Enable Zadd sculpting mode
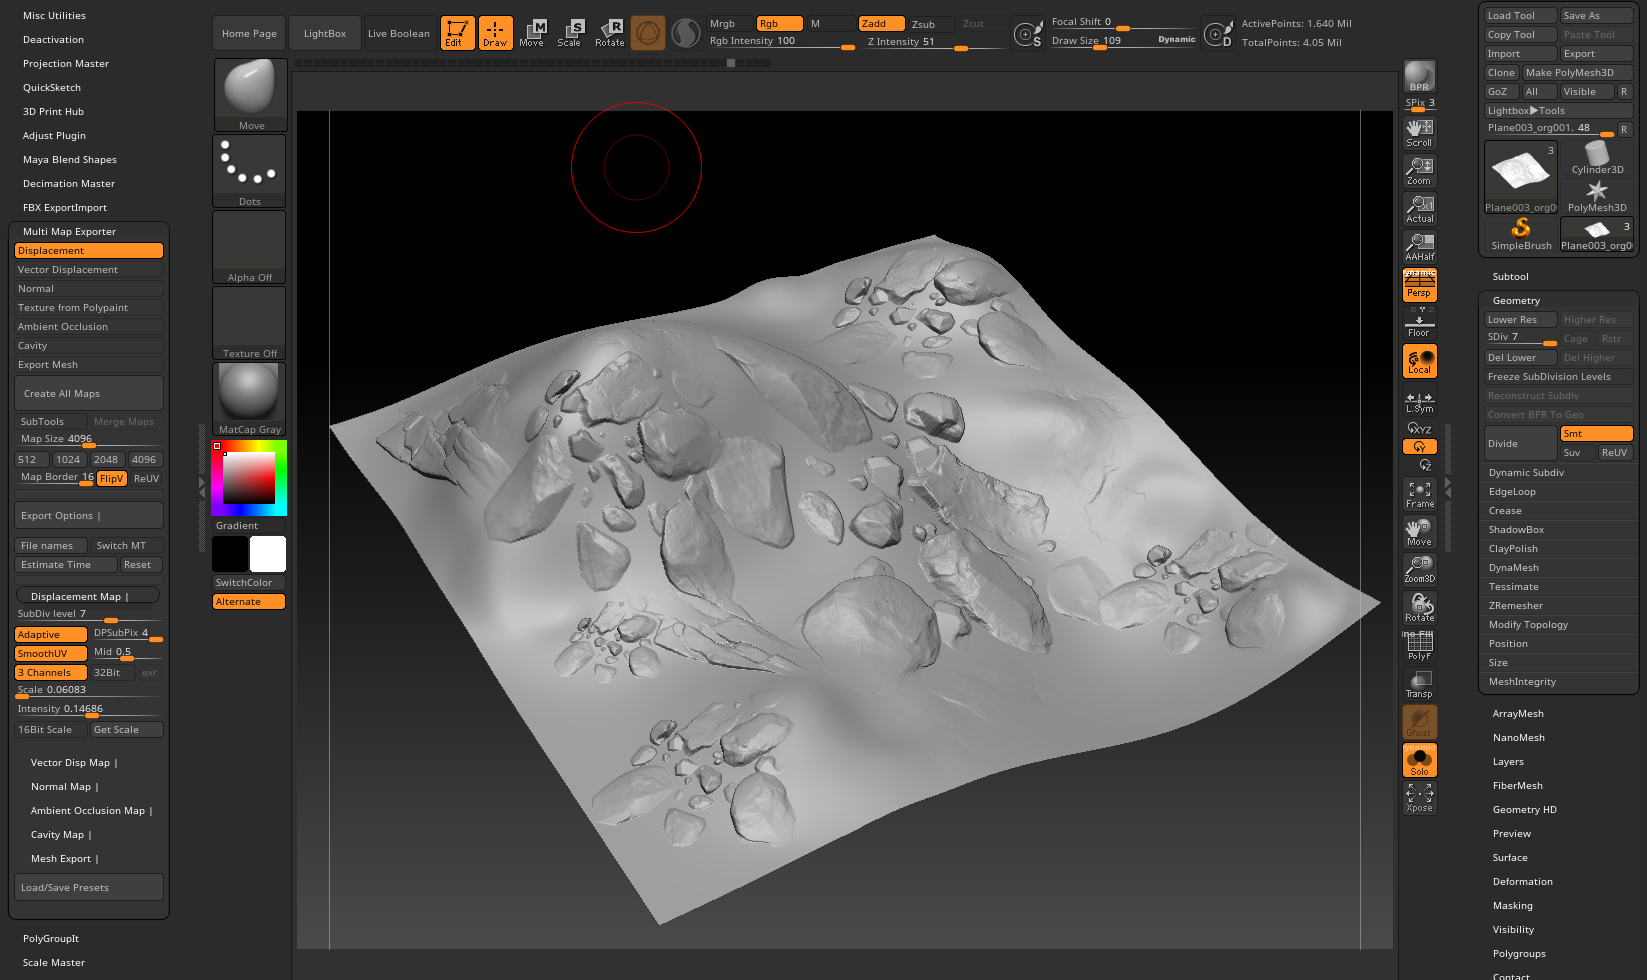The height and width of the screenshot is (980, 1647). (x=879, y=23)
